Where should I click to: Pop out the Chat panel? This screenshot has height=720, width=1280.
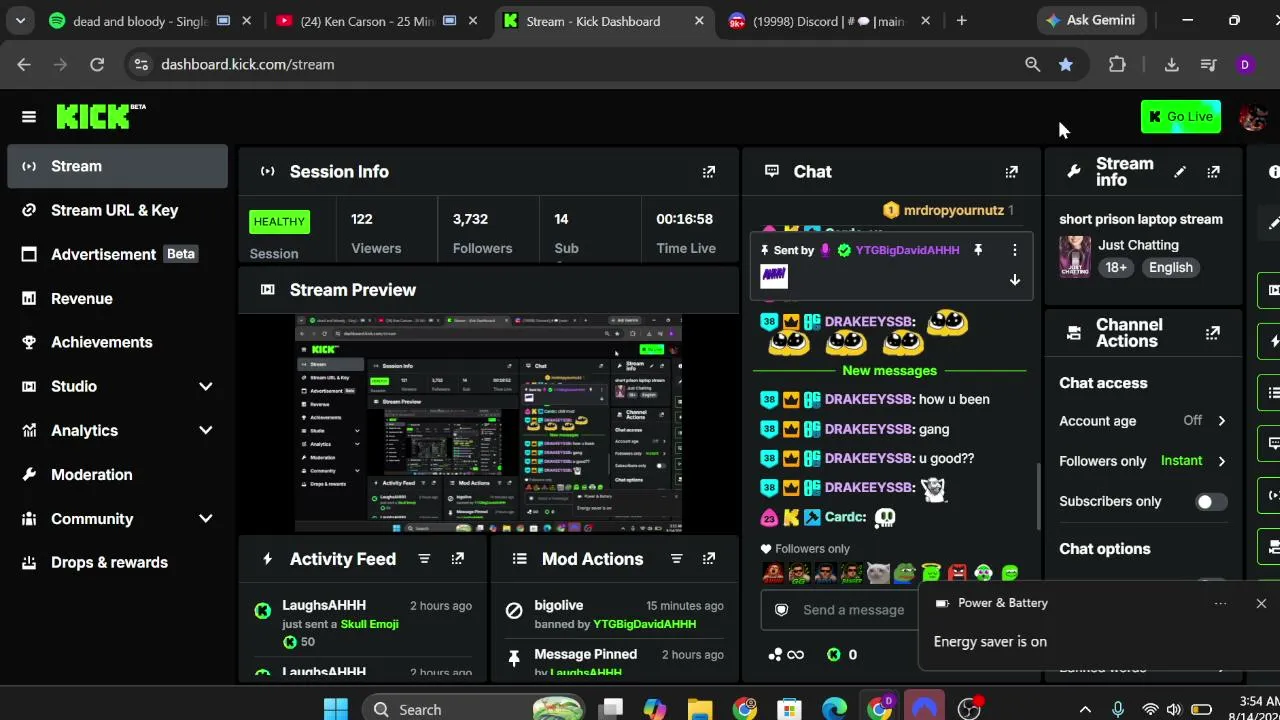[x=1012, y=172]
